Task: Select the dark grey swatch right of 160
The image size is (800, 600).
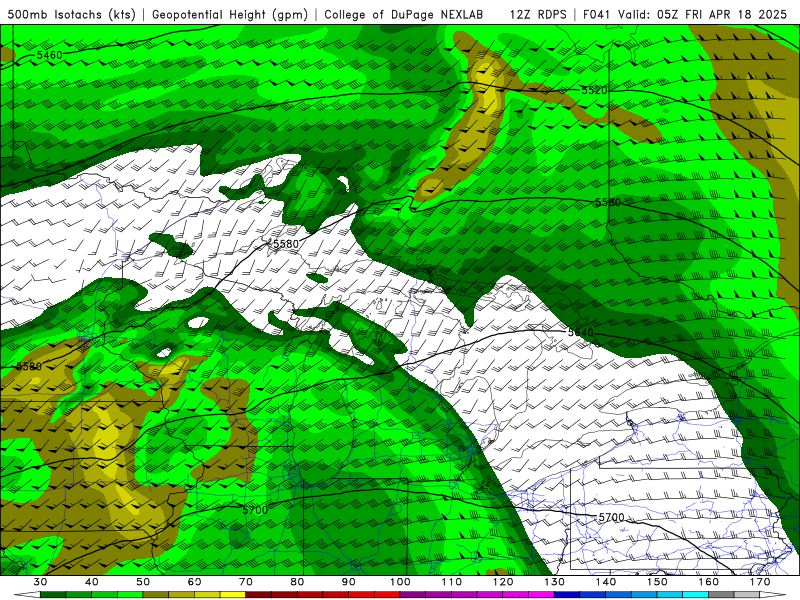Action: pos(722,595)
